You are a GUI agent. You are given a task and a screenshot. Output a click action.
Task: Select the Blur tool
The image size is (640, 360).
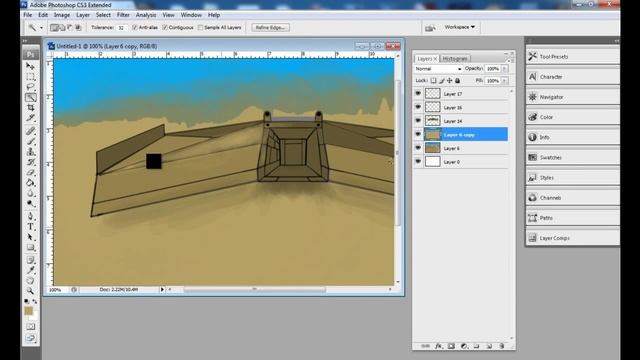coord(30,193)
